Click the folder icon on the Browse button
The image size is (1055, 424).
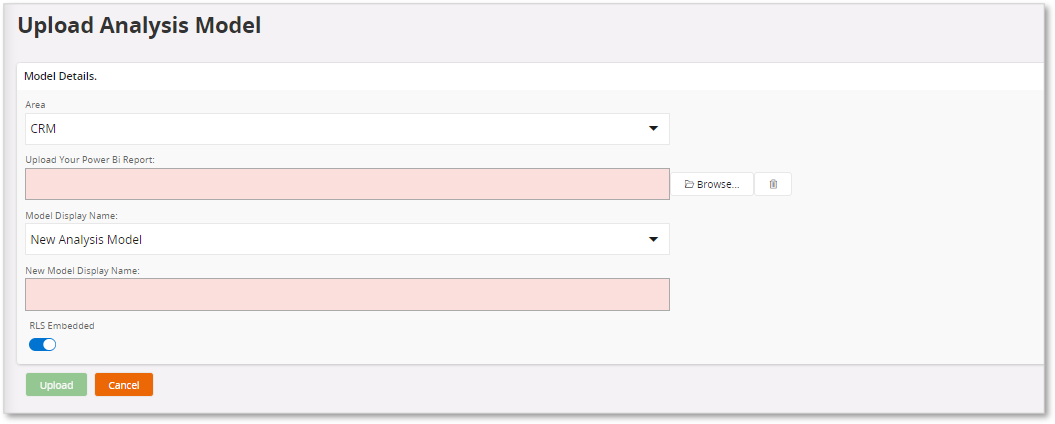point(689,184)
